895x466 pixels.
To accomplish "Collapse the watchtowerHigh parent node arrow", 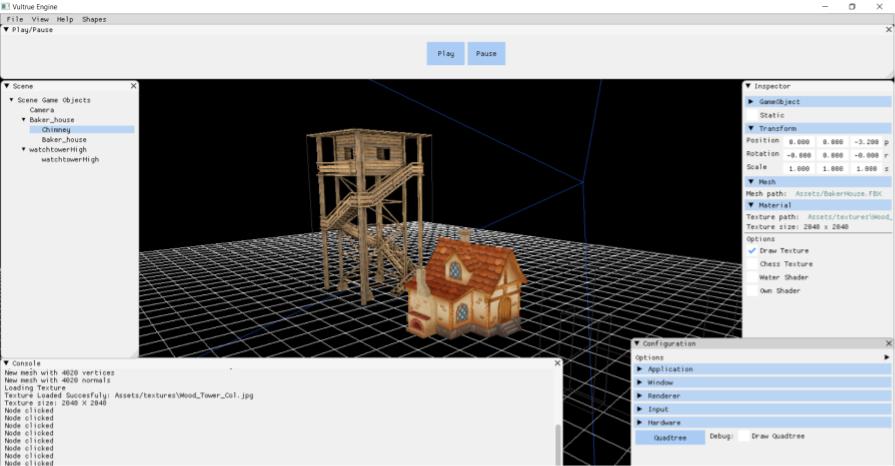I will click(23, 149).
